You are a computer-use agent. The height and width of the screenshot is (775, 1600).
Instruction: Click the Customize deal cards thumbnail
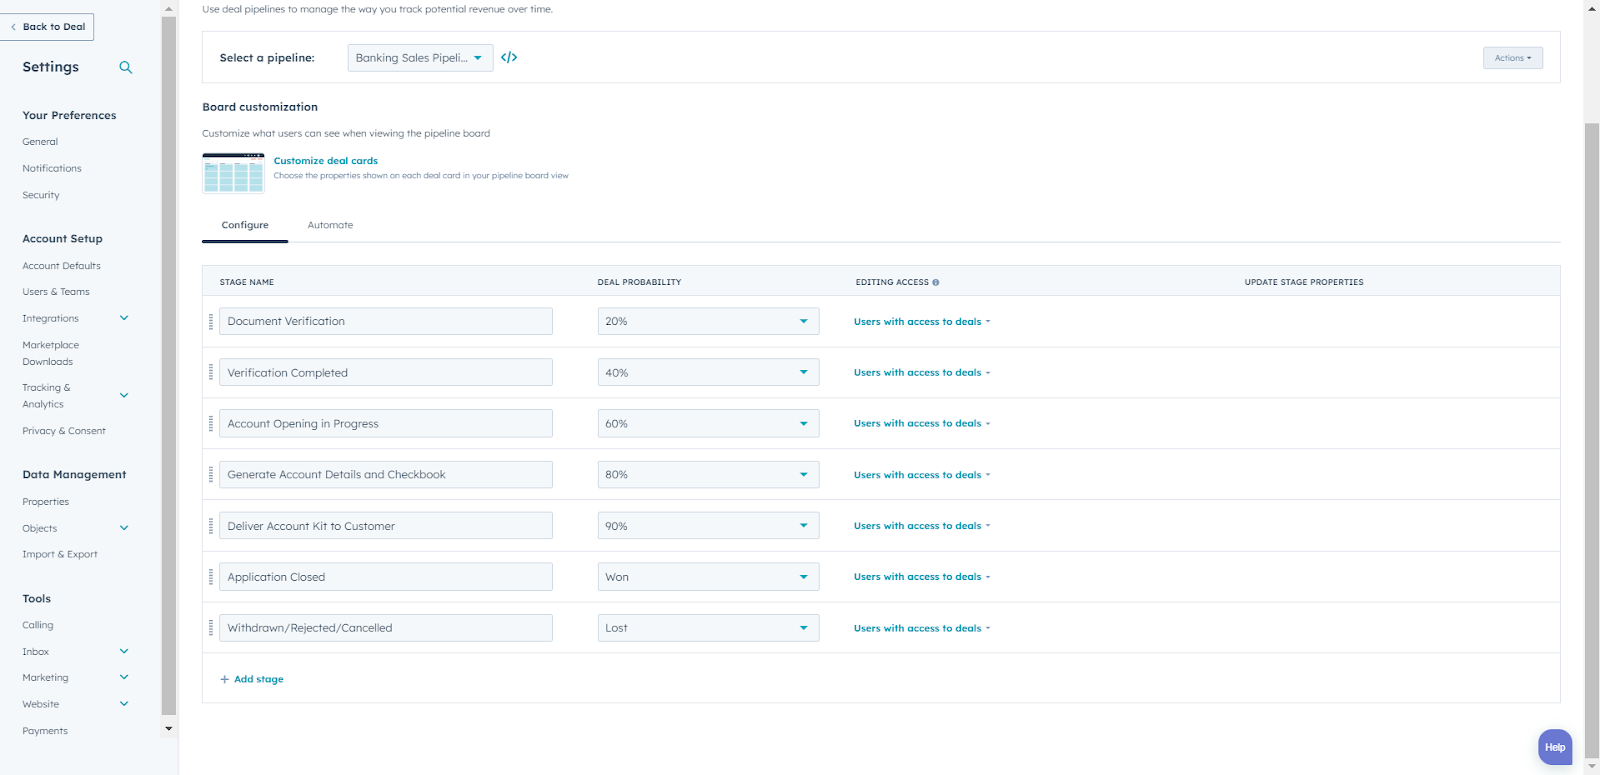tap(233, 173)
